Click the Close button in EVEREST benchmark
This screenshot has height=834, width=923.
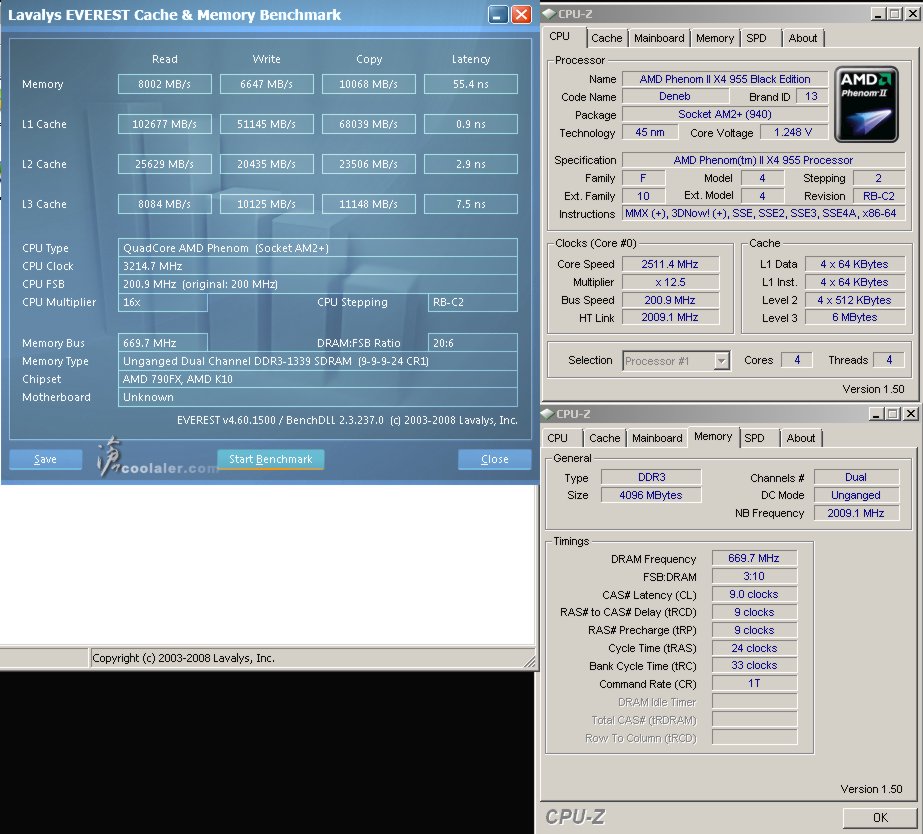494,459
